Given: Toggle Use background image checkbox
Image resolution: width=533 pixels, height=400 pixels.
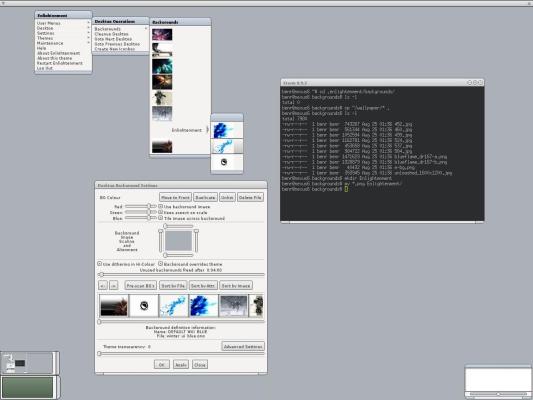Looking at the screenshot, I should click(160, 206).
